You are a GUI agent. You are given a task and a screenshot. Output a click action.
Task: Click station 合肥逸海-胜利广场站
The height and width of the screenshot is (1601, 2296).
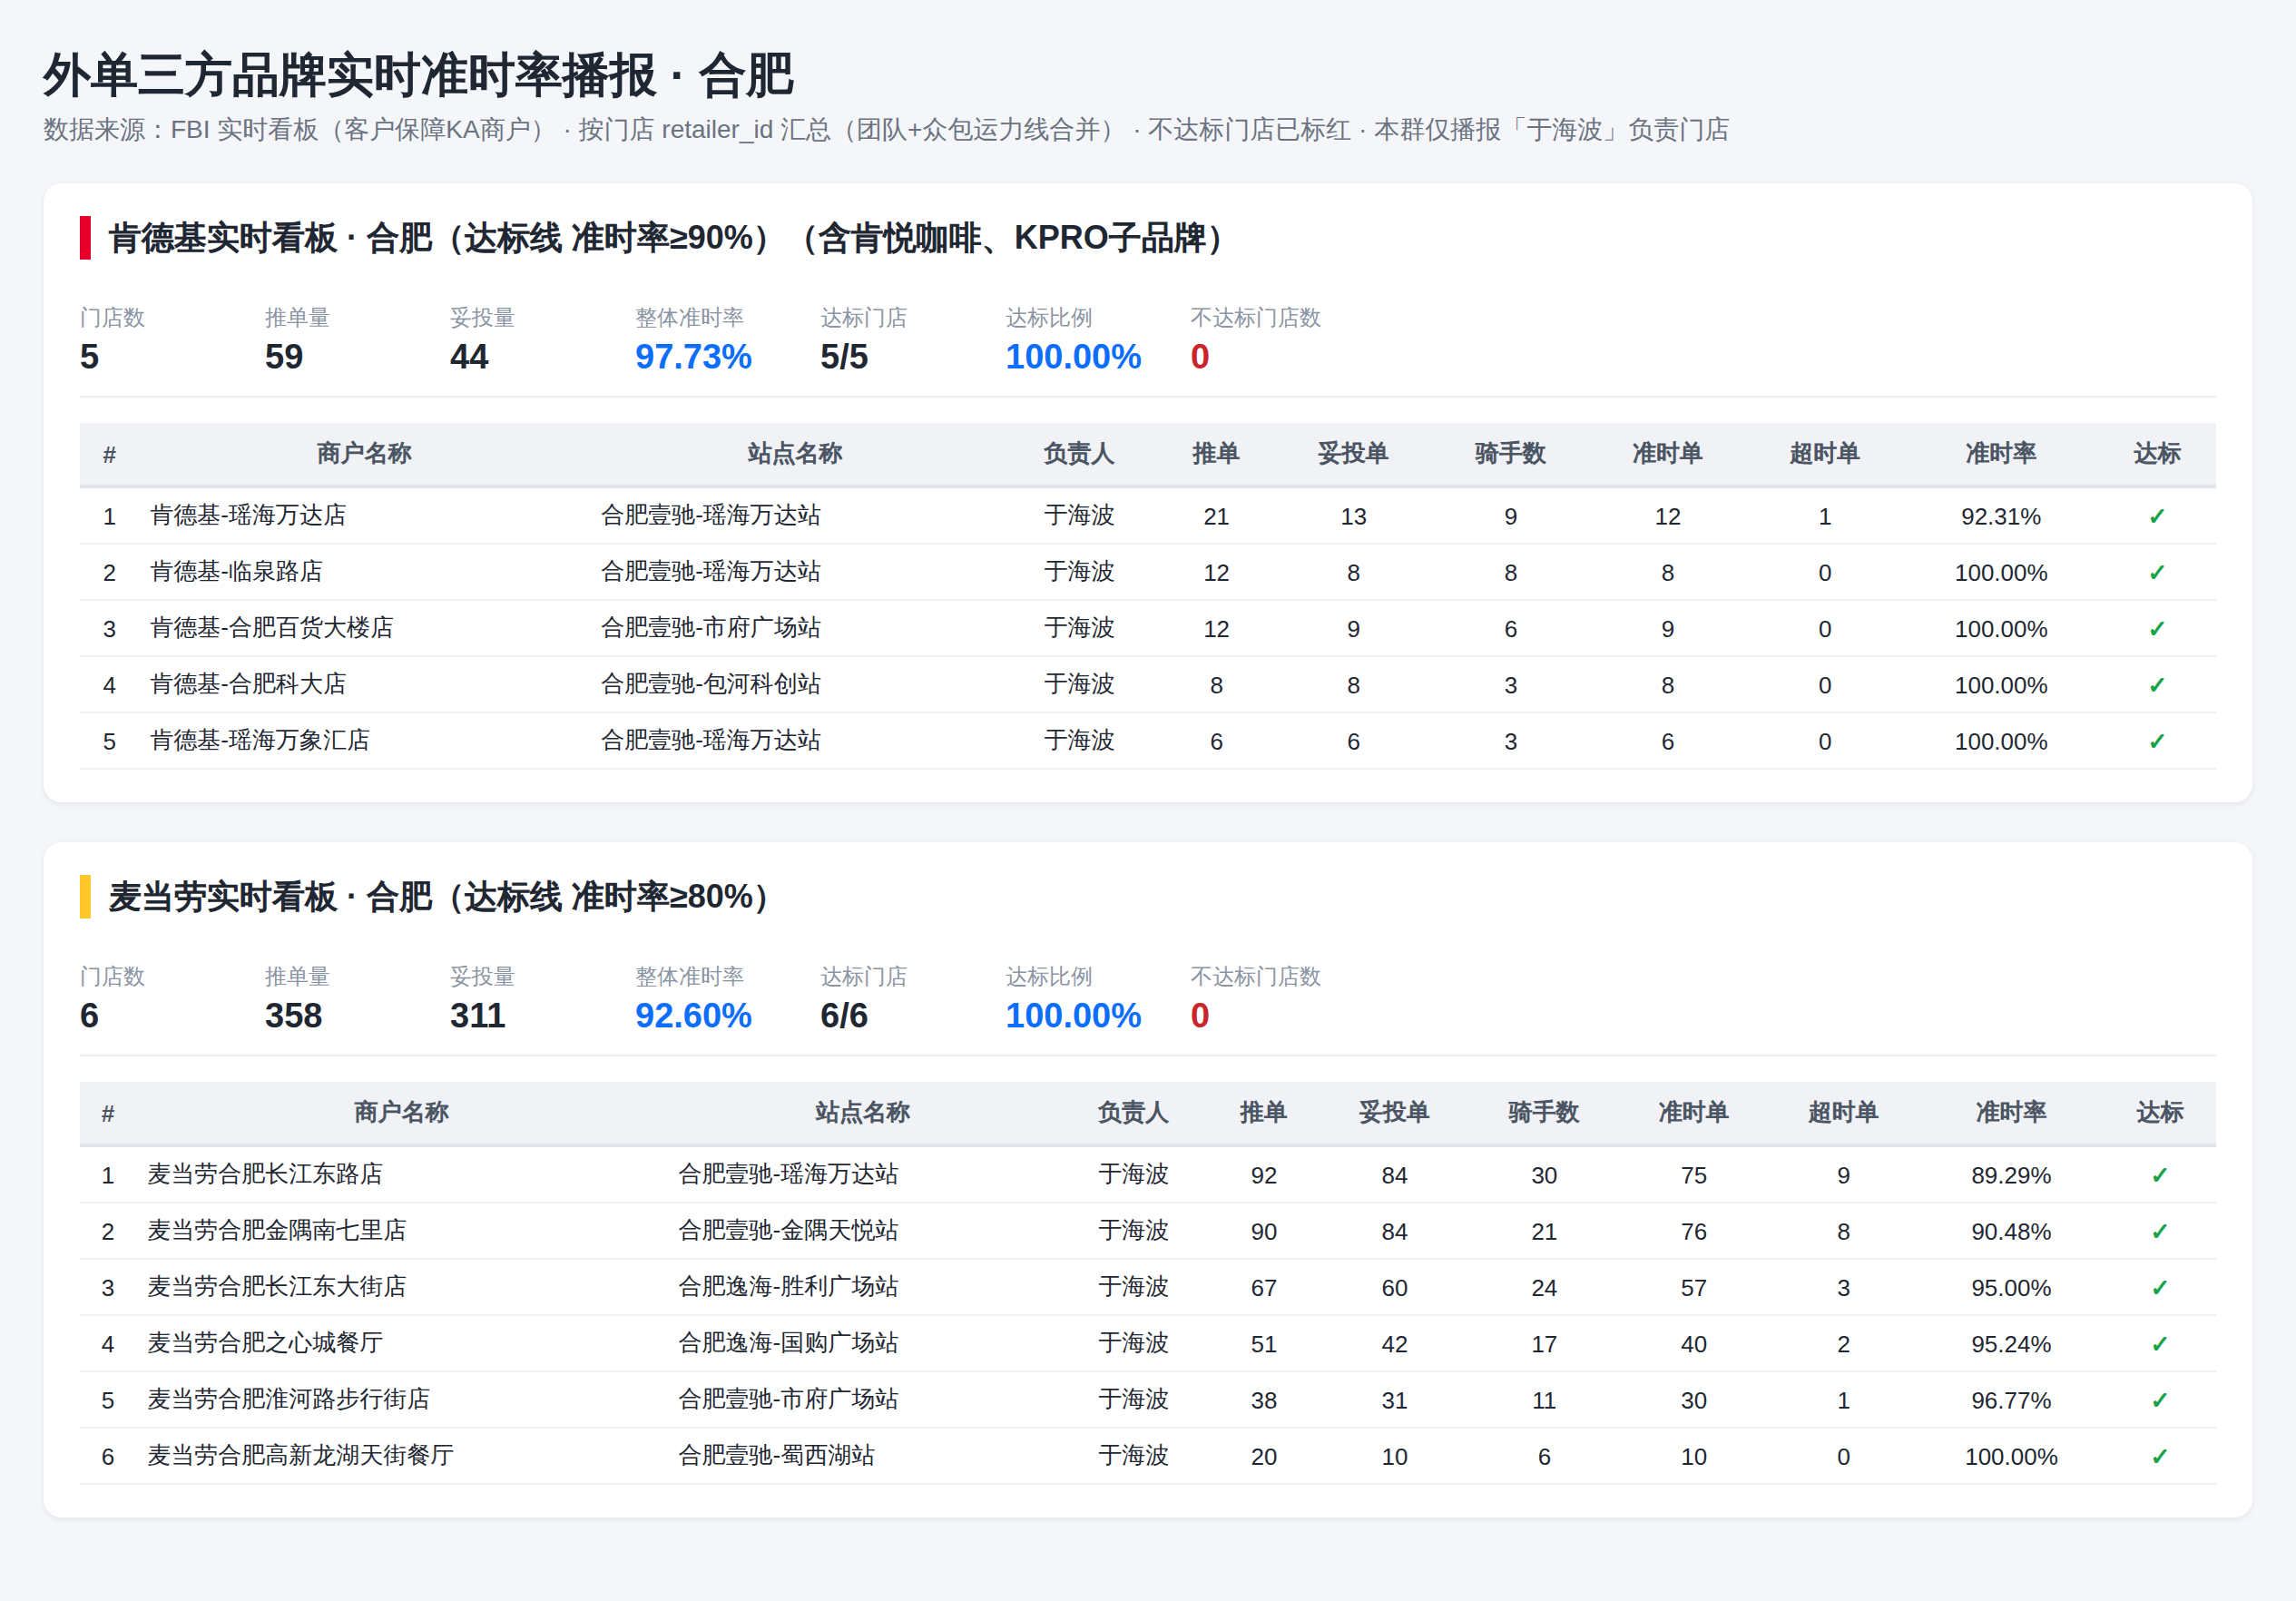(789, 1287)
